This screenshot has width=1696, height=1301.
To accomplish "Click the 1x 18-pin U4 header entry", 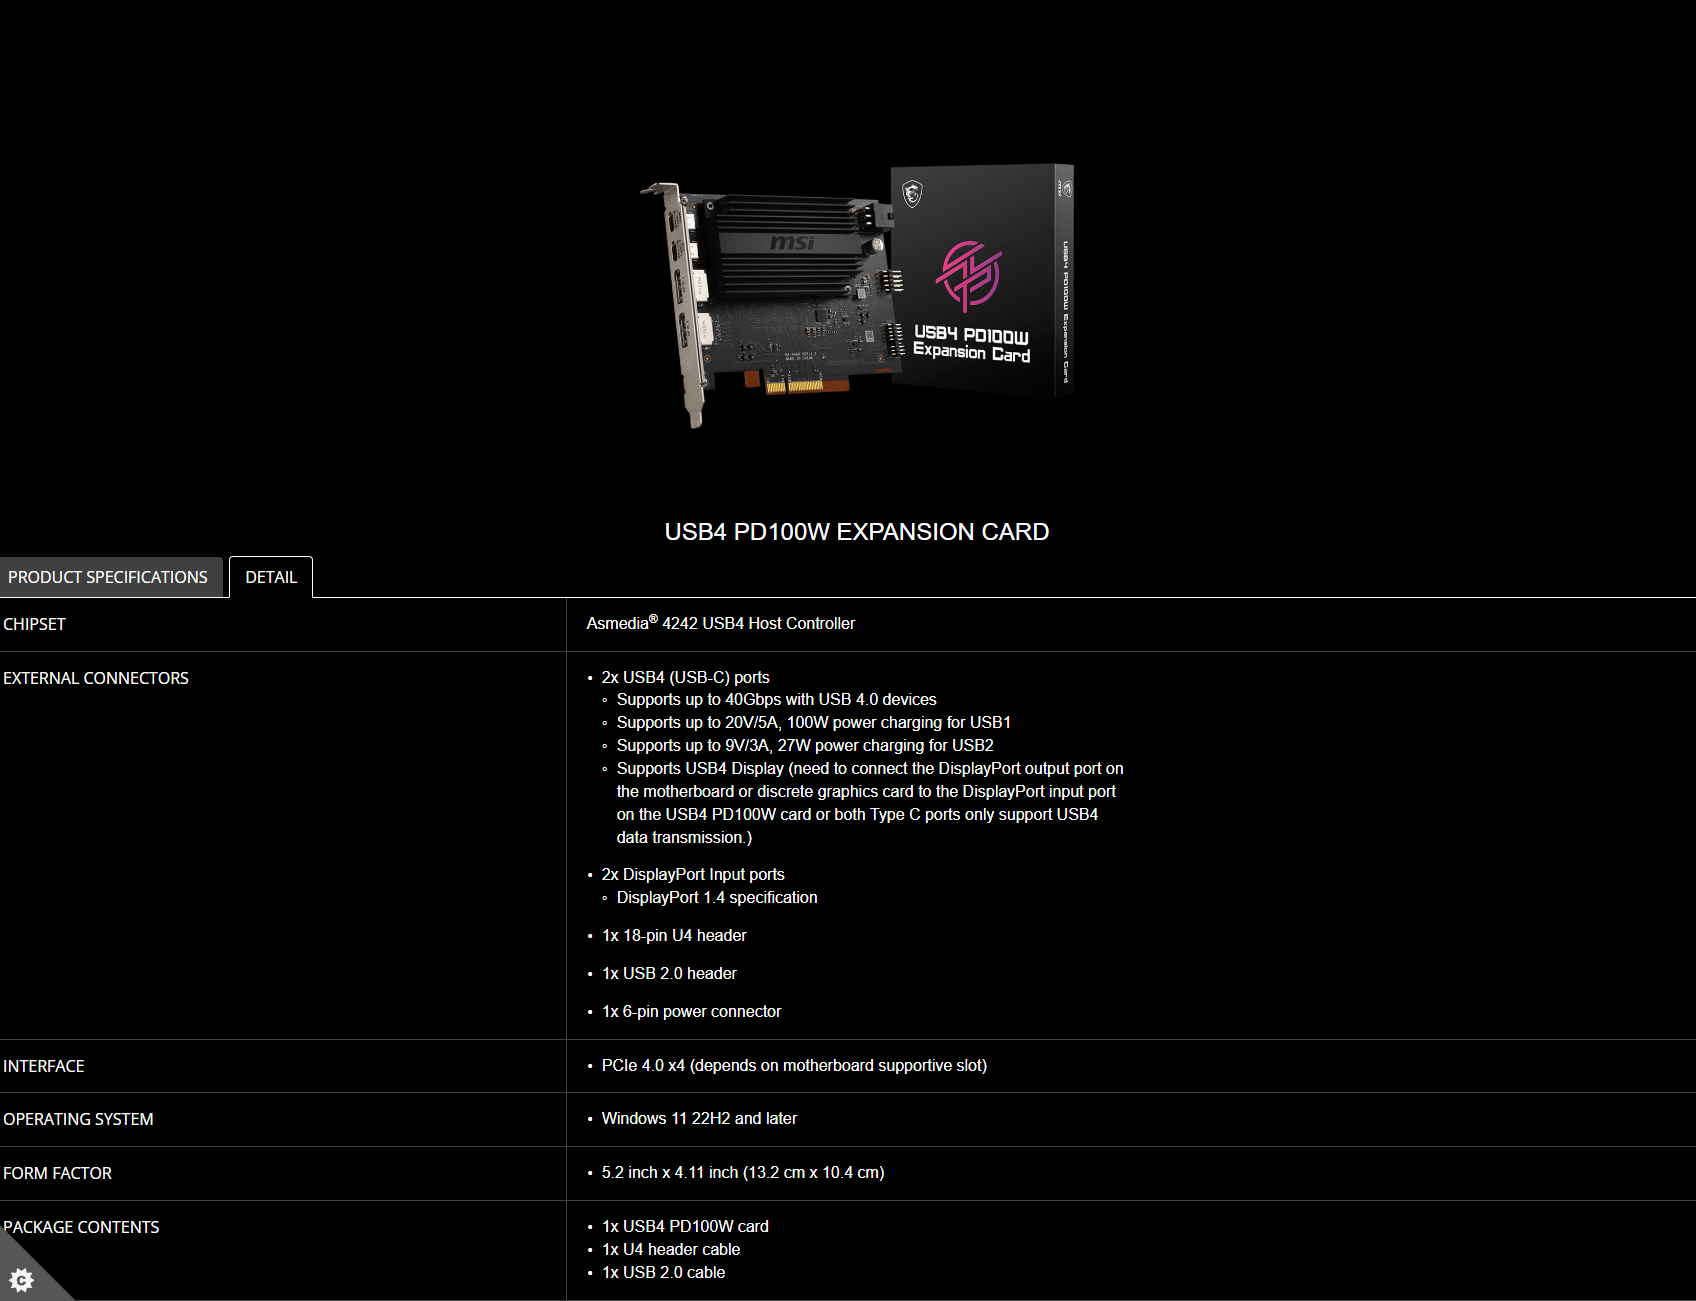I will tap(674, 935).
